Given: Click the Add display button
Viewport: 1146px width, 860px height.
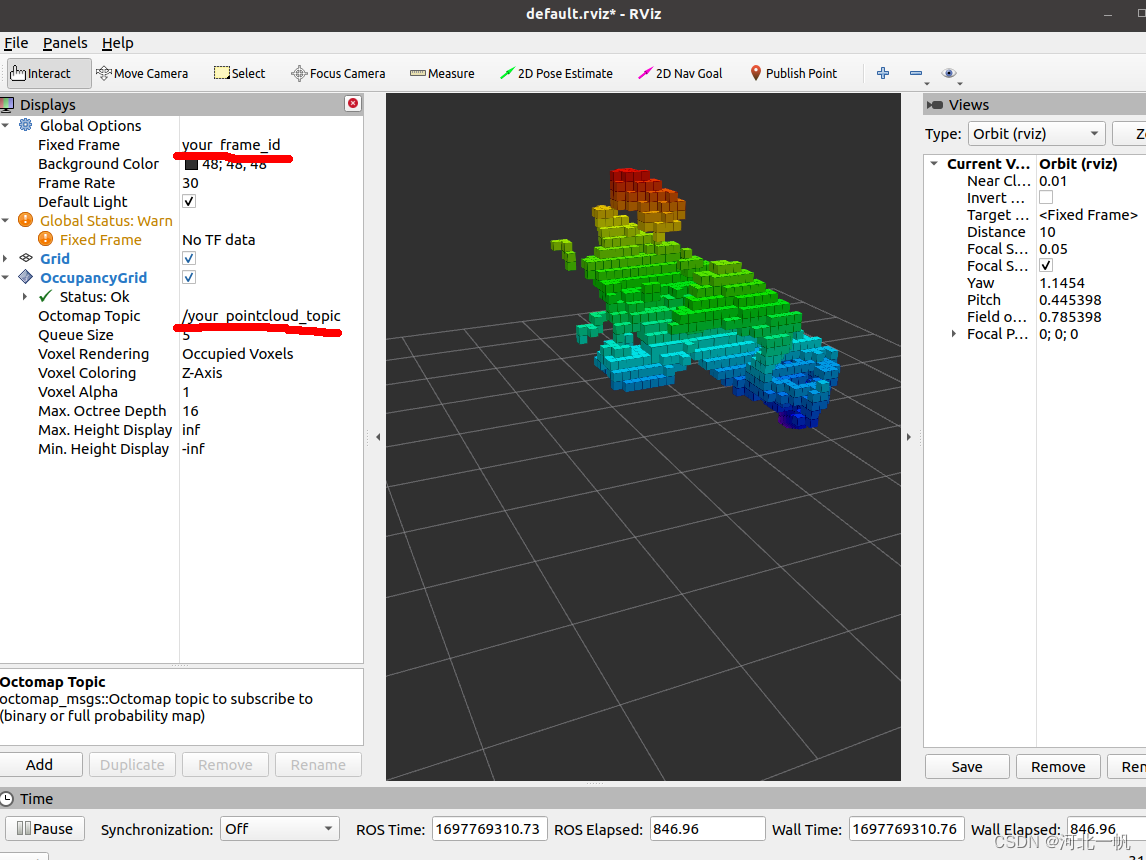Looking at the screenshot, I should (x=40, y=765).
